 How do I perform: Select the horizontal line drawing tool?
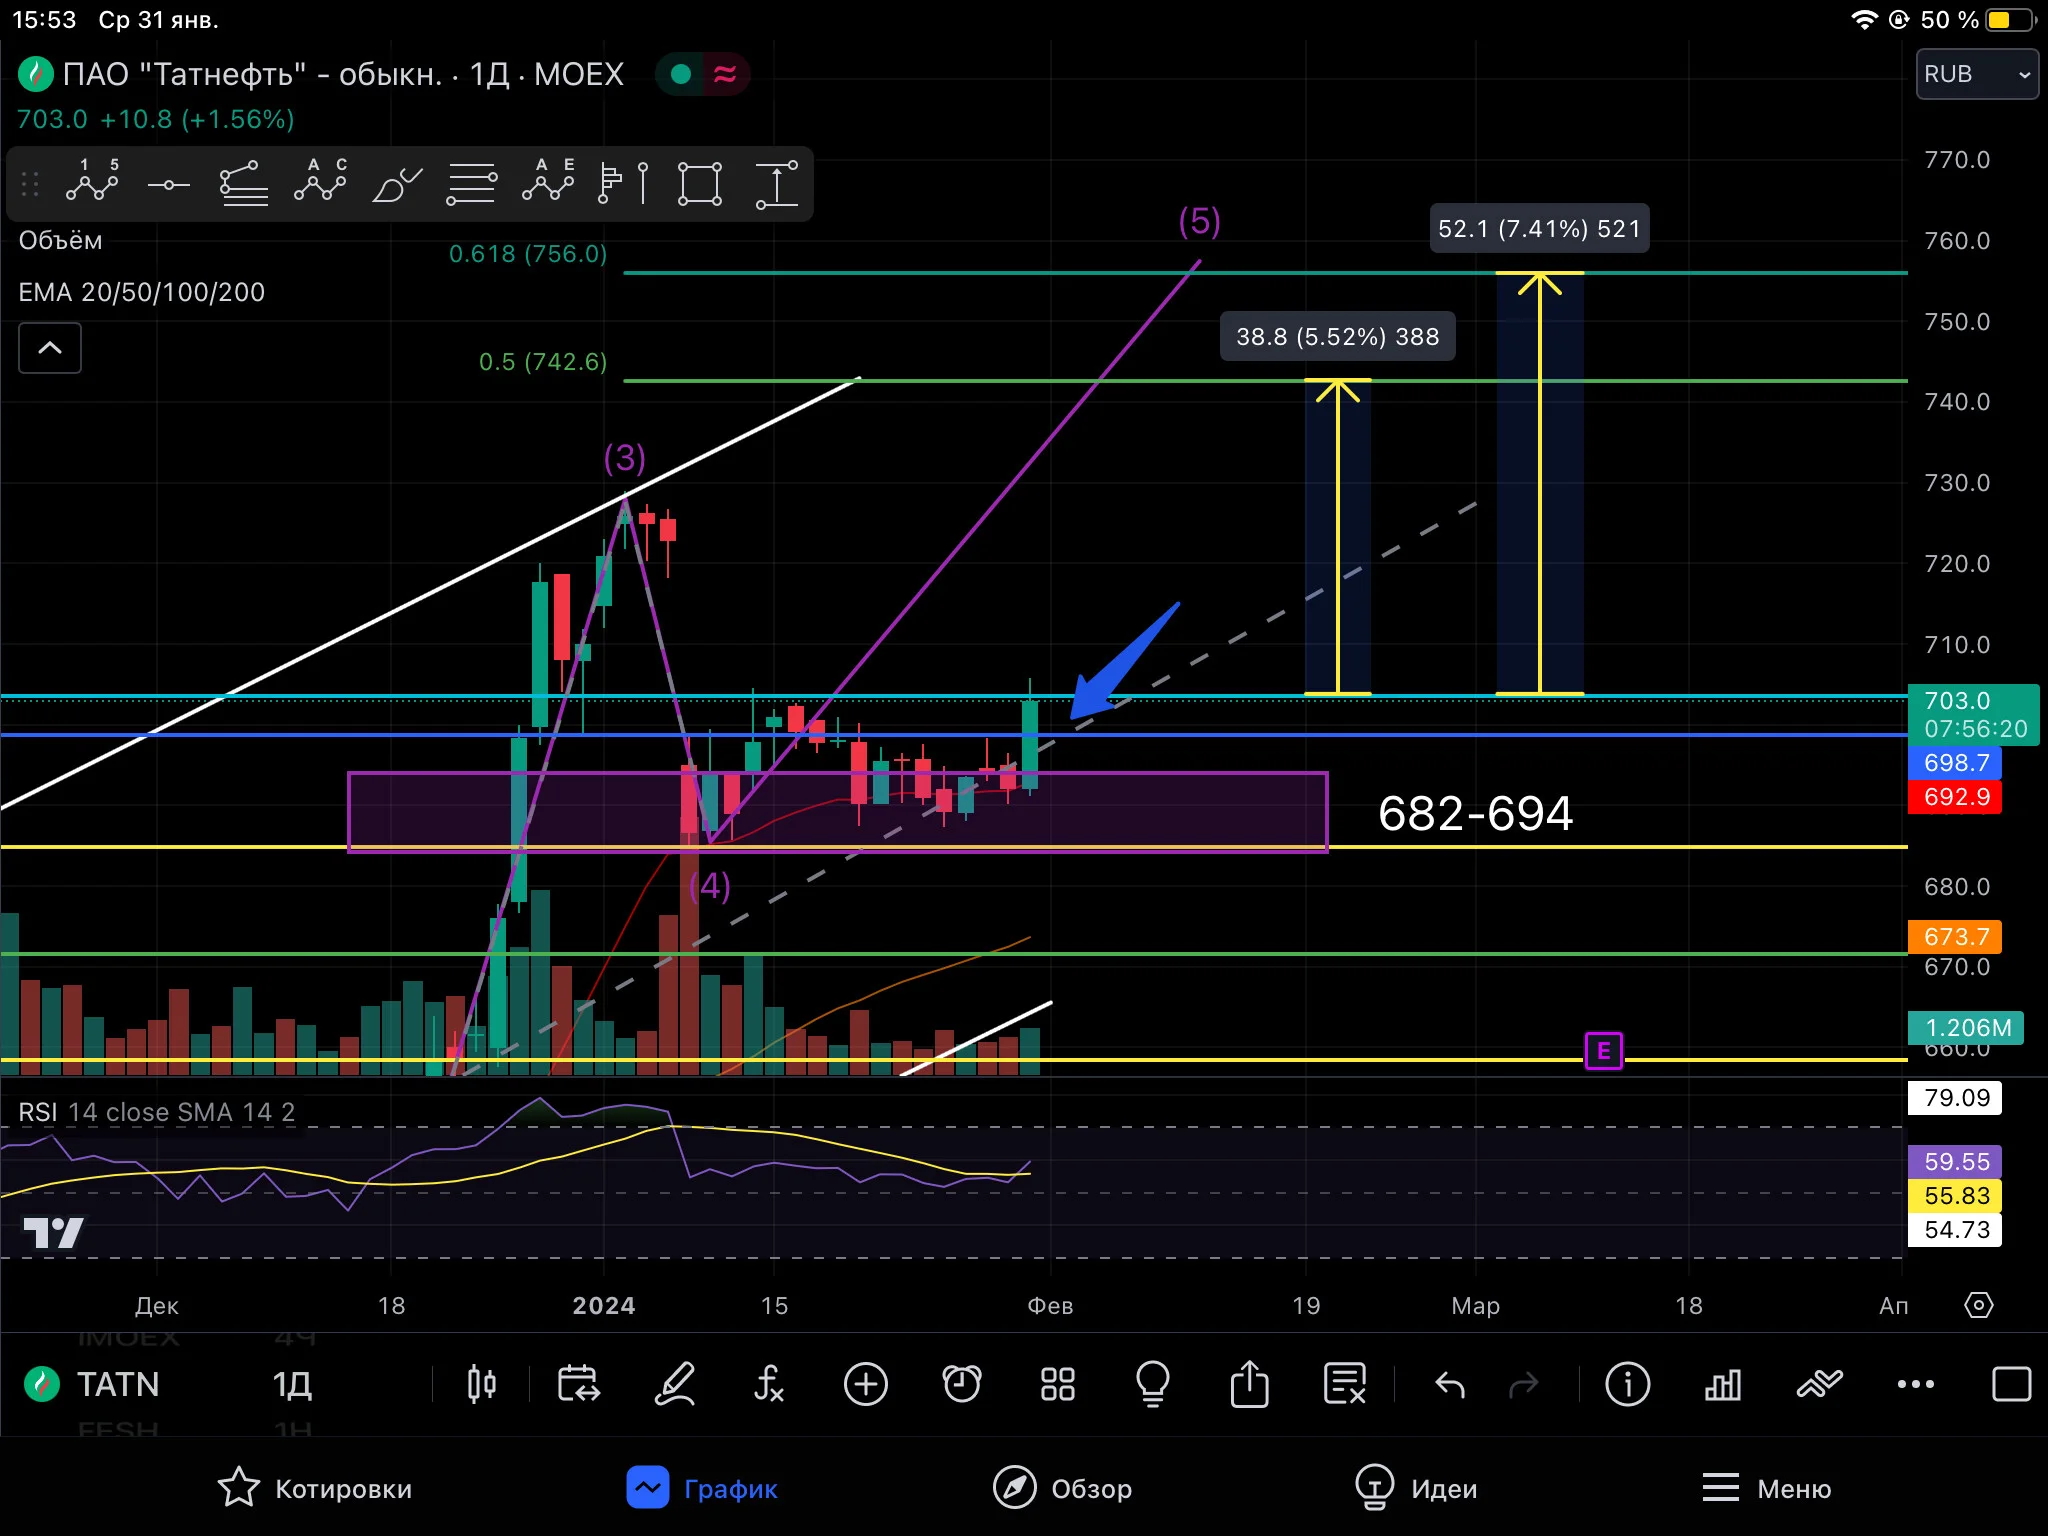click(168, 185)
